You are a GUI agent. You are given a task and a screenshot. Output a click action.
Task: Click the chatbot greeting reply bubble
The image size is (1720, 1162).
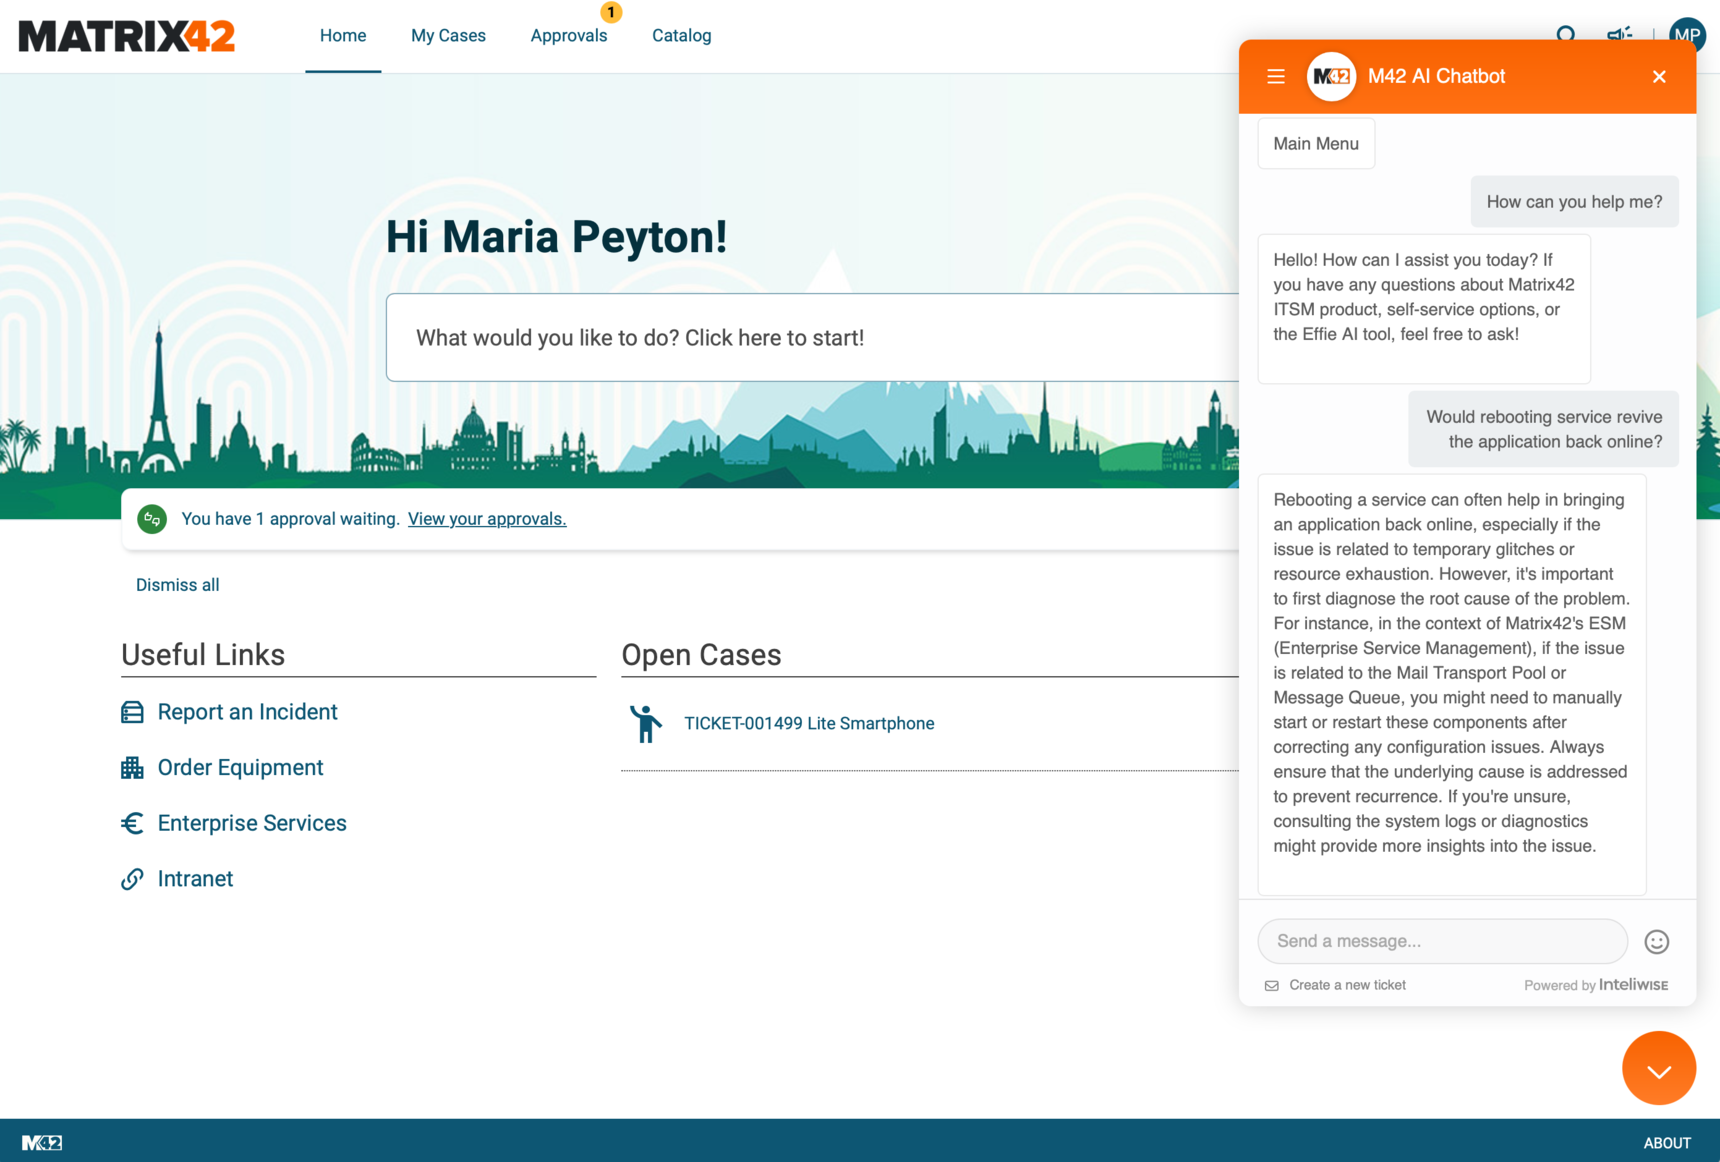(1423, 309)
